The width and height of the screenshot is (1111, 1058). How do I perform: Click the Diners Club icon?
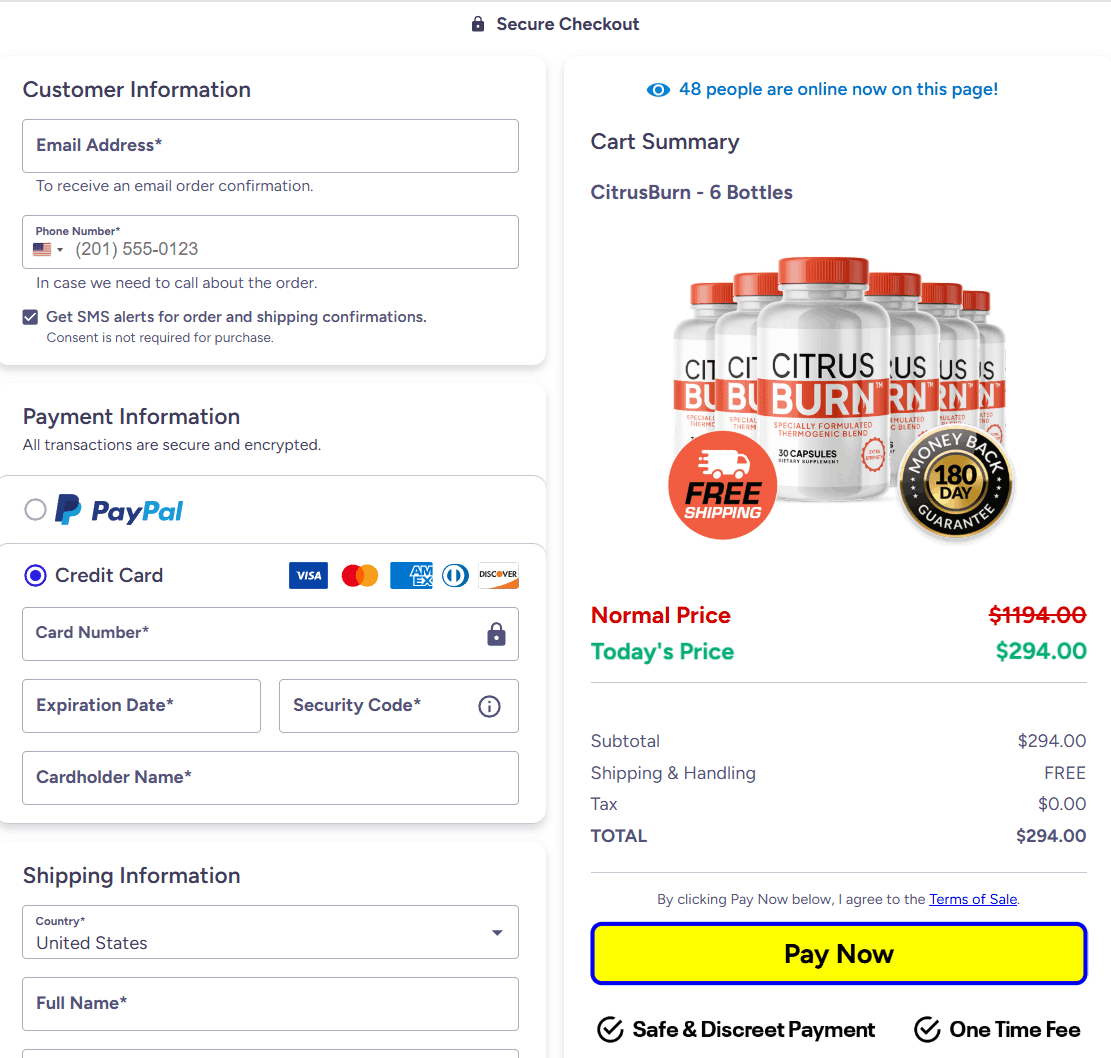pyautogui.click(x=455, y=575)
